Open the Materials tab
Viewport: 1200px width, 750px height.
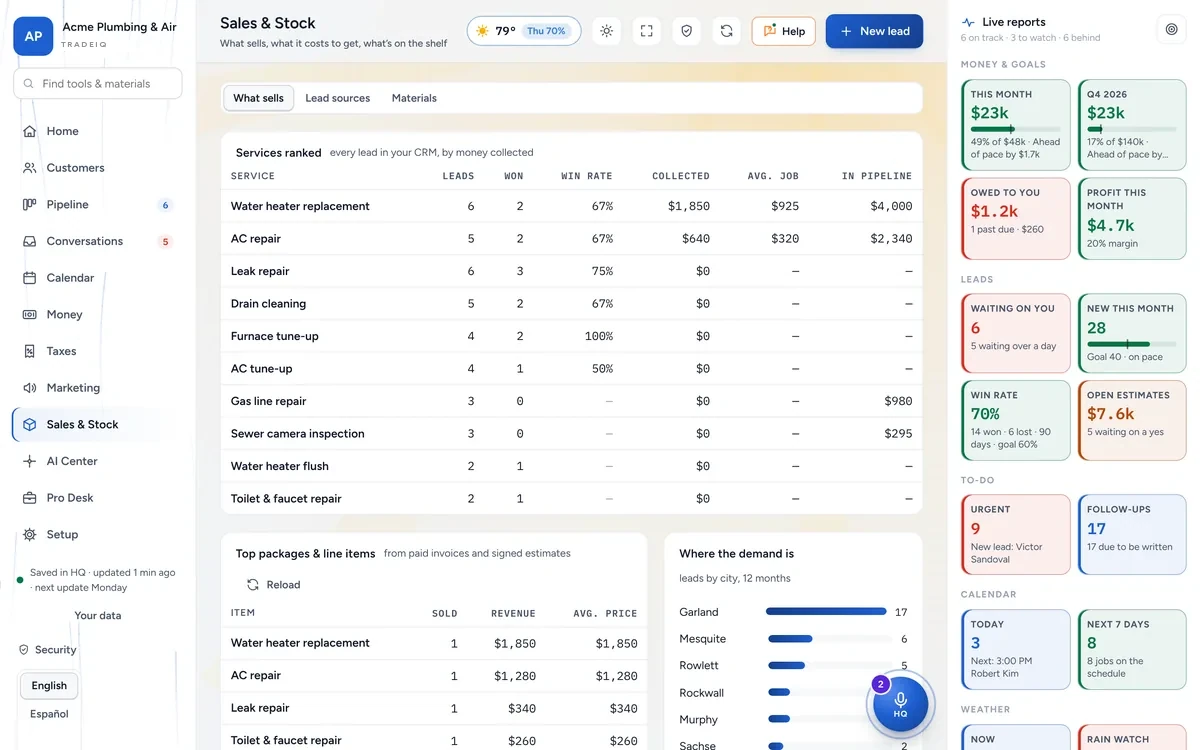(x=414, y=98)
